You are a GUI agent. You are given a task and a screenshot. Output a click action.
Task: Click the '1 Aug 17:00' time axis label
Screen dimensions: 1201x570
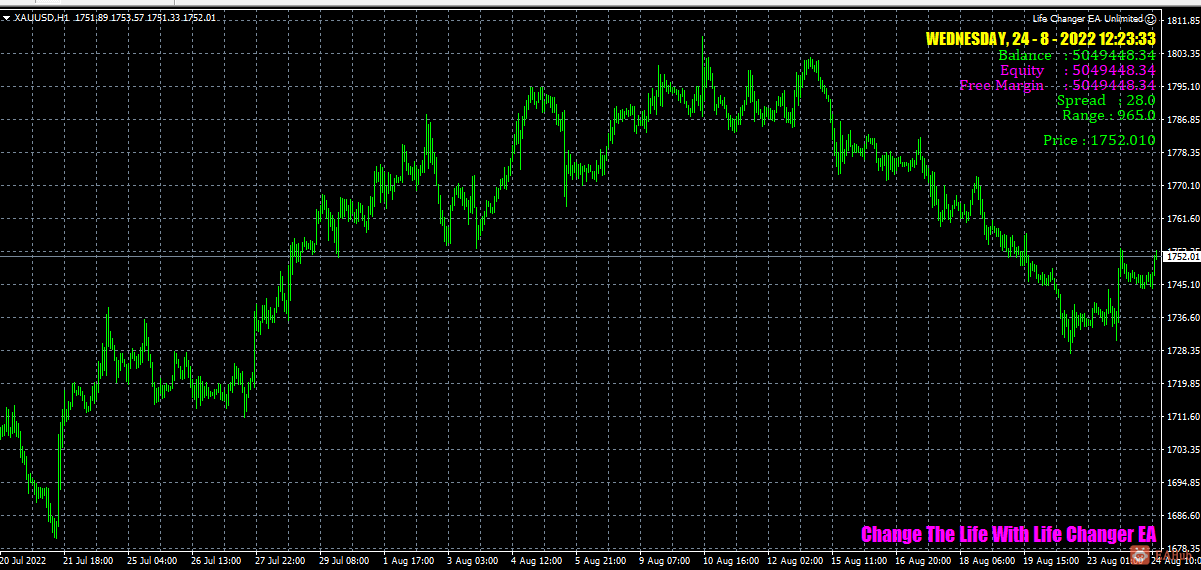(410, 562)
